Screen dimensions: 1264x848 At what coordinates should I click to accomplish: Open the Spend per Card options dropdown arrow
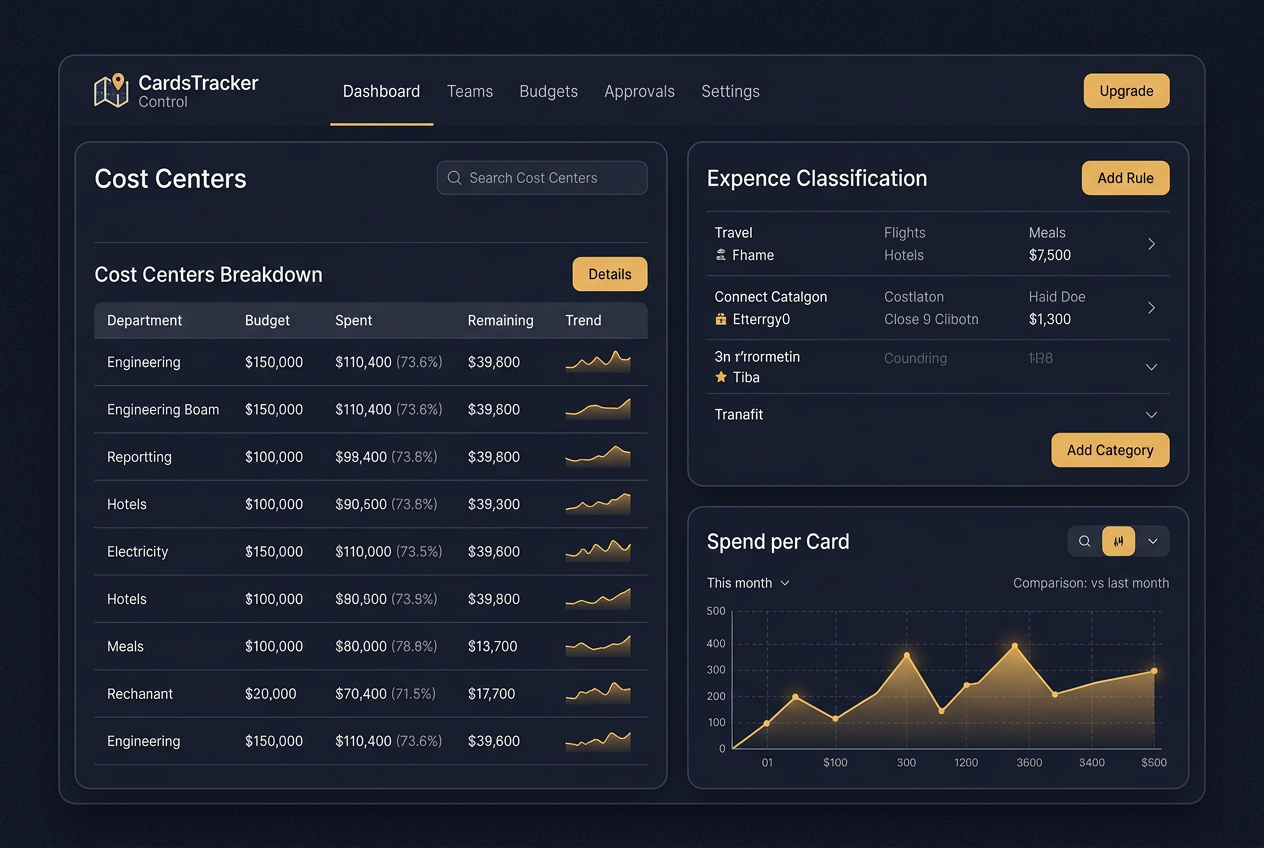click(x=1153, y=542)
